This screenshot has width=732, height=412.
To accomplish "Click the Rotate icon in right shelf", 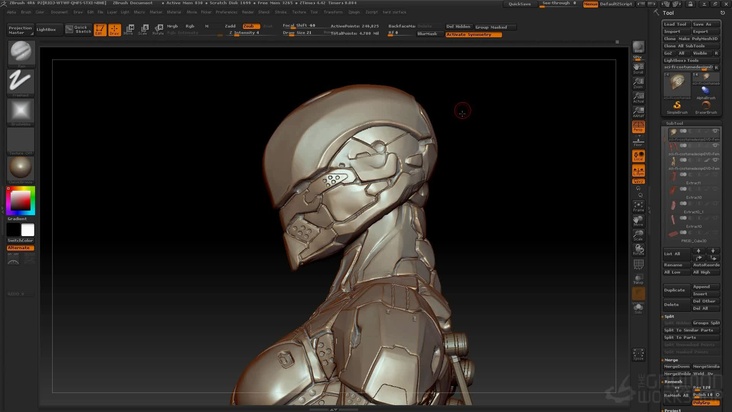I will 638,250.
